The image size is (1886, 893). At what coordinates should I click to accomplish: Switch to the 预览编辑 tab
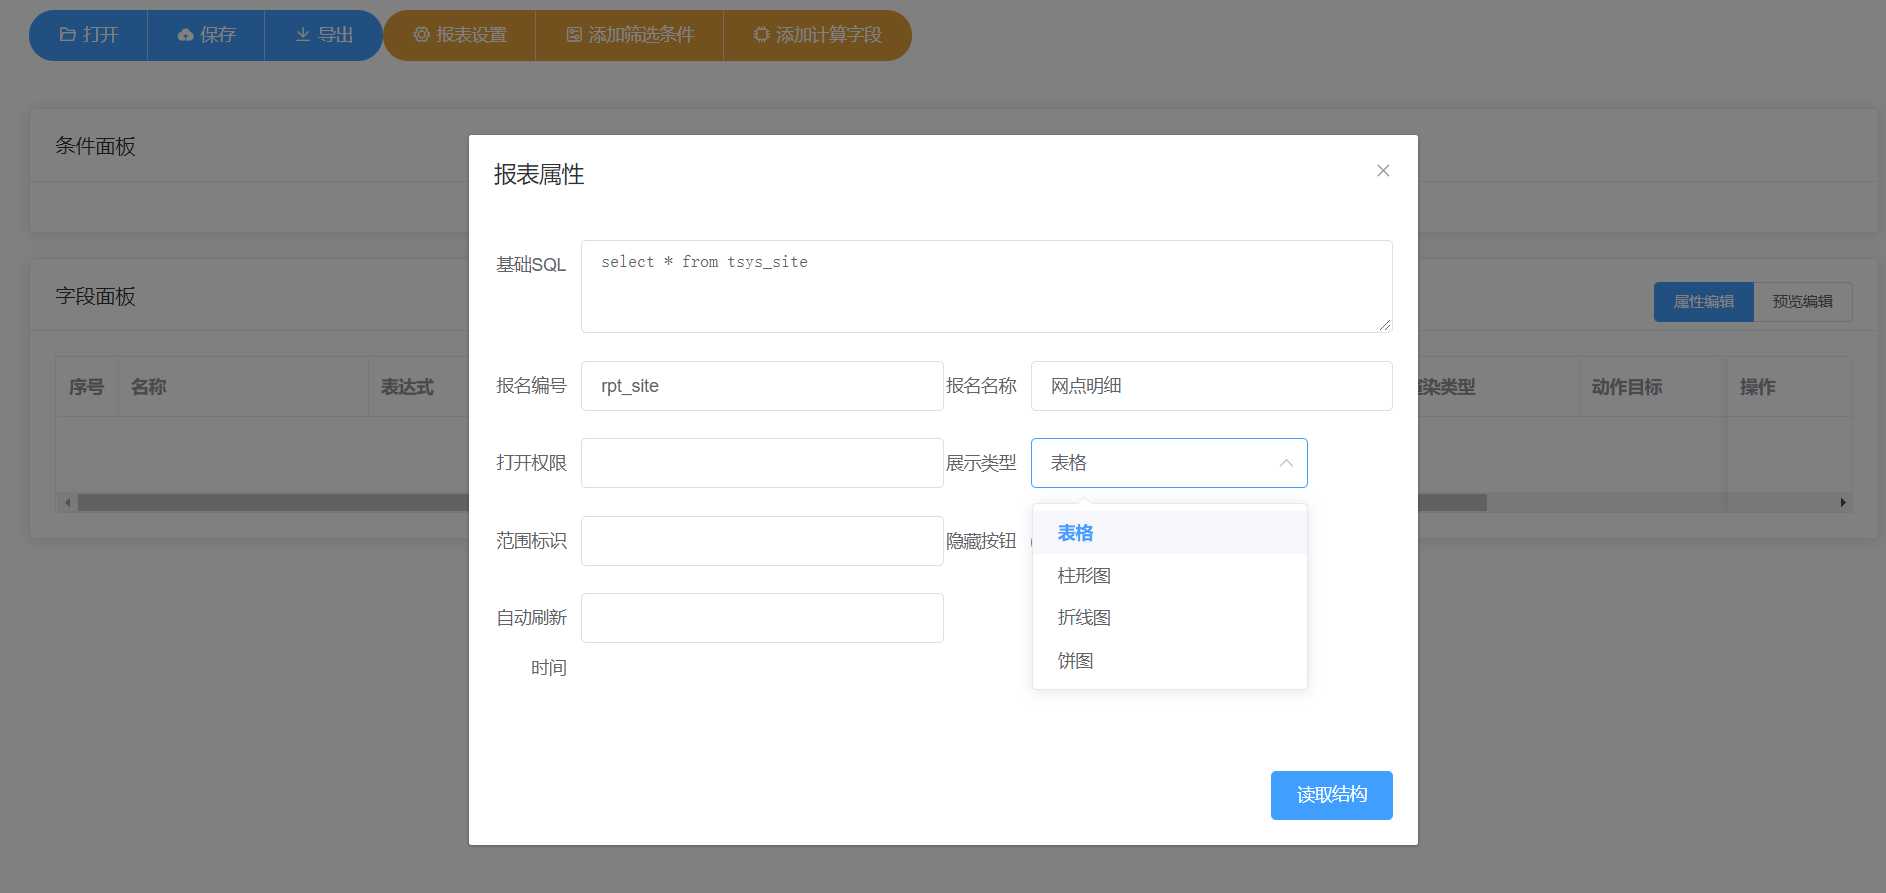(x=1802, y=302)
